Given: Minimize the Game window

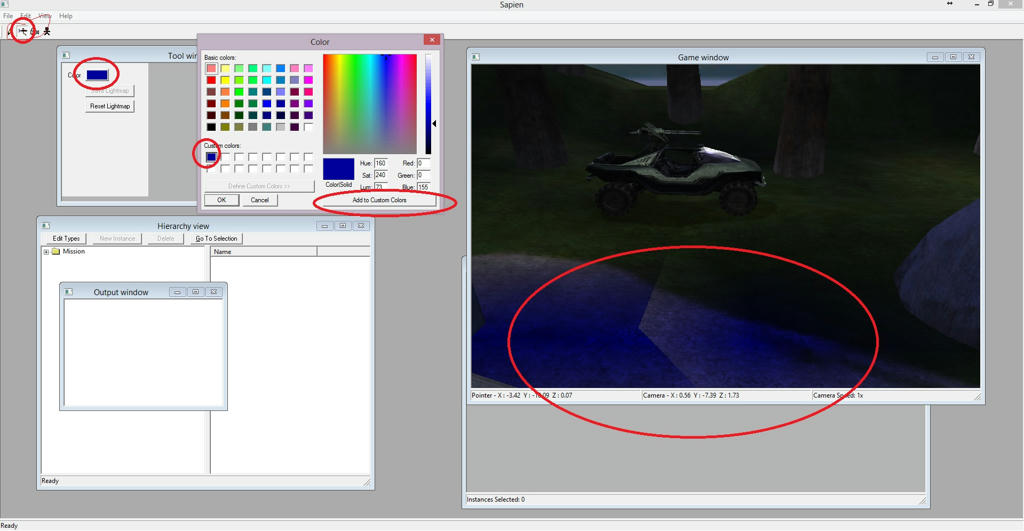Looking at the screenshot, I should point(935,57).
